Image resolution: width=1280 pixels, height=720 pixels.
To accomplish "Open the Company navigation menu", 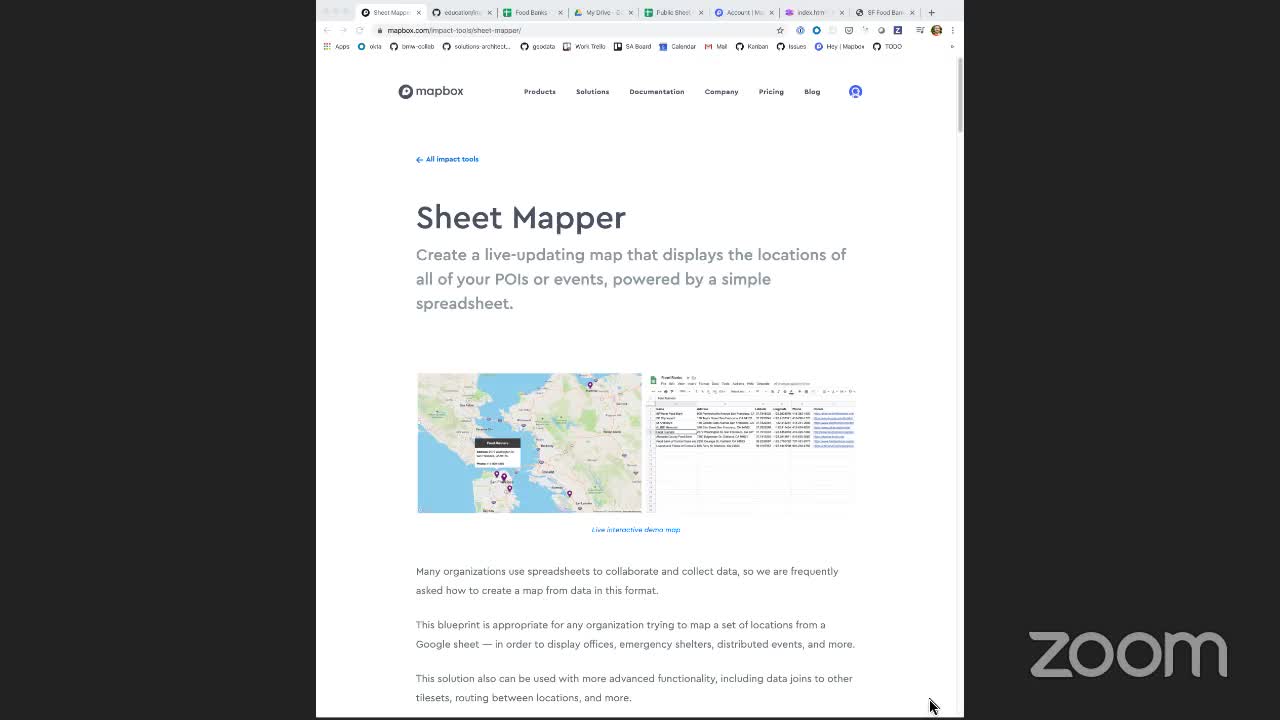I will (x=721, y=92).
